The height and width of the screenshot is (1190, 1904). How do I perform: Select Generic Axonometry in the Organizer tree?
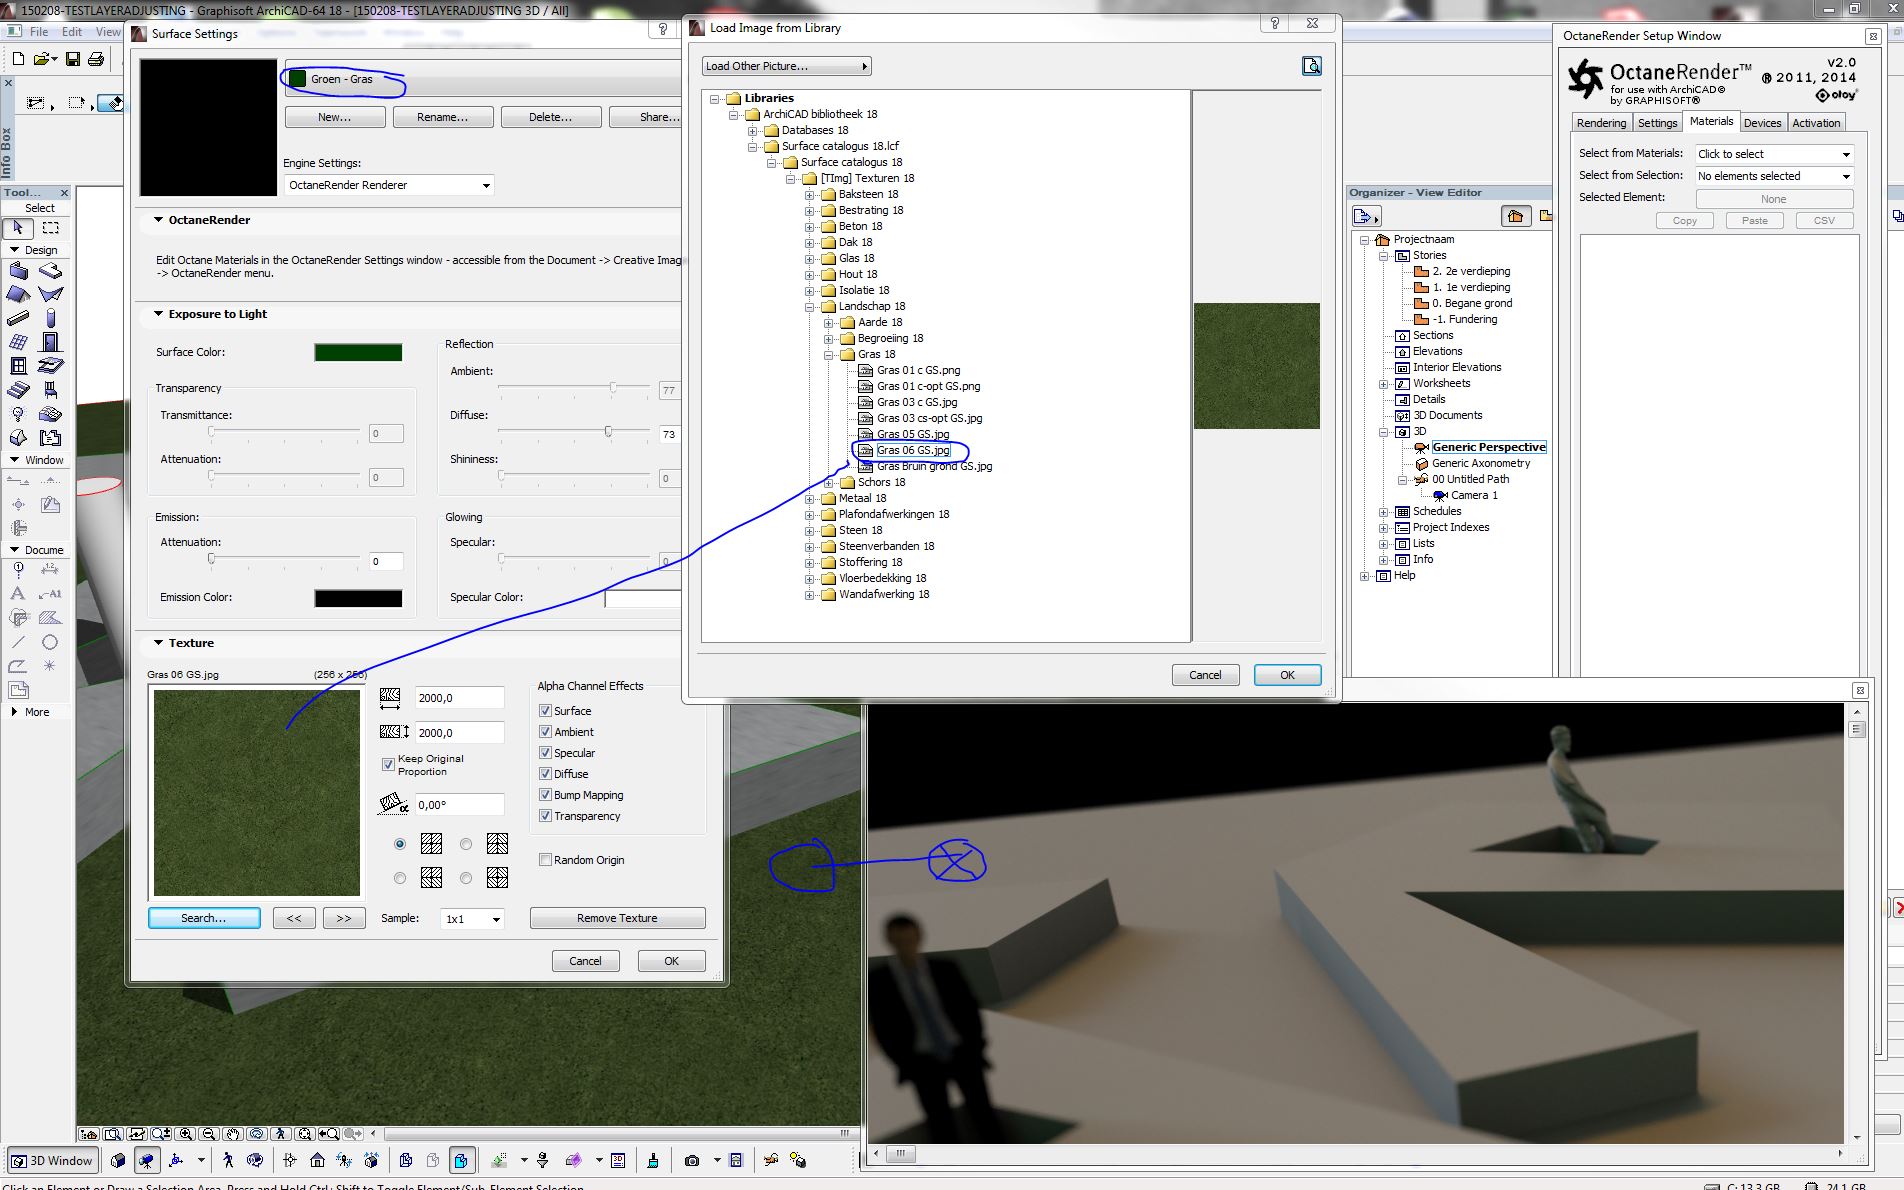(1481, 463)
